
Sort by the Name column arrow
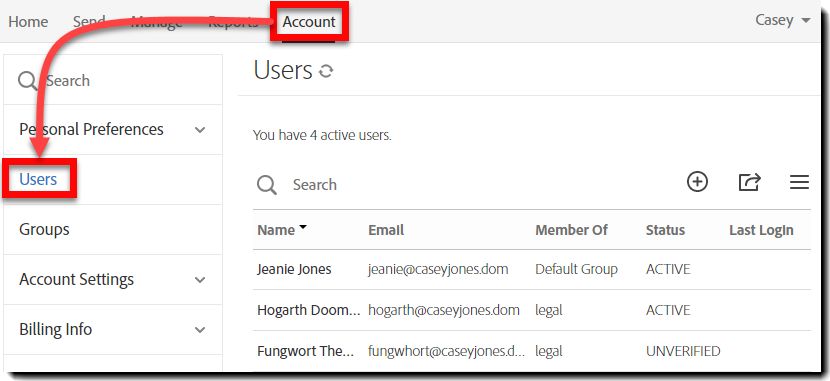[303, 227]
